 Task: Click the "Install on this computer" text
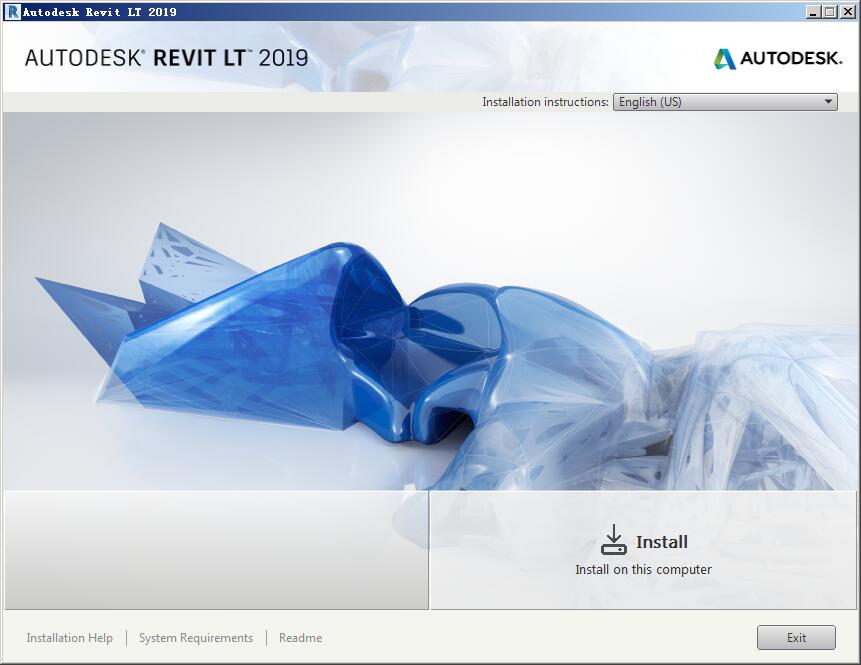click(643, 569)
